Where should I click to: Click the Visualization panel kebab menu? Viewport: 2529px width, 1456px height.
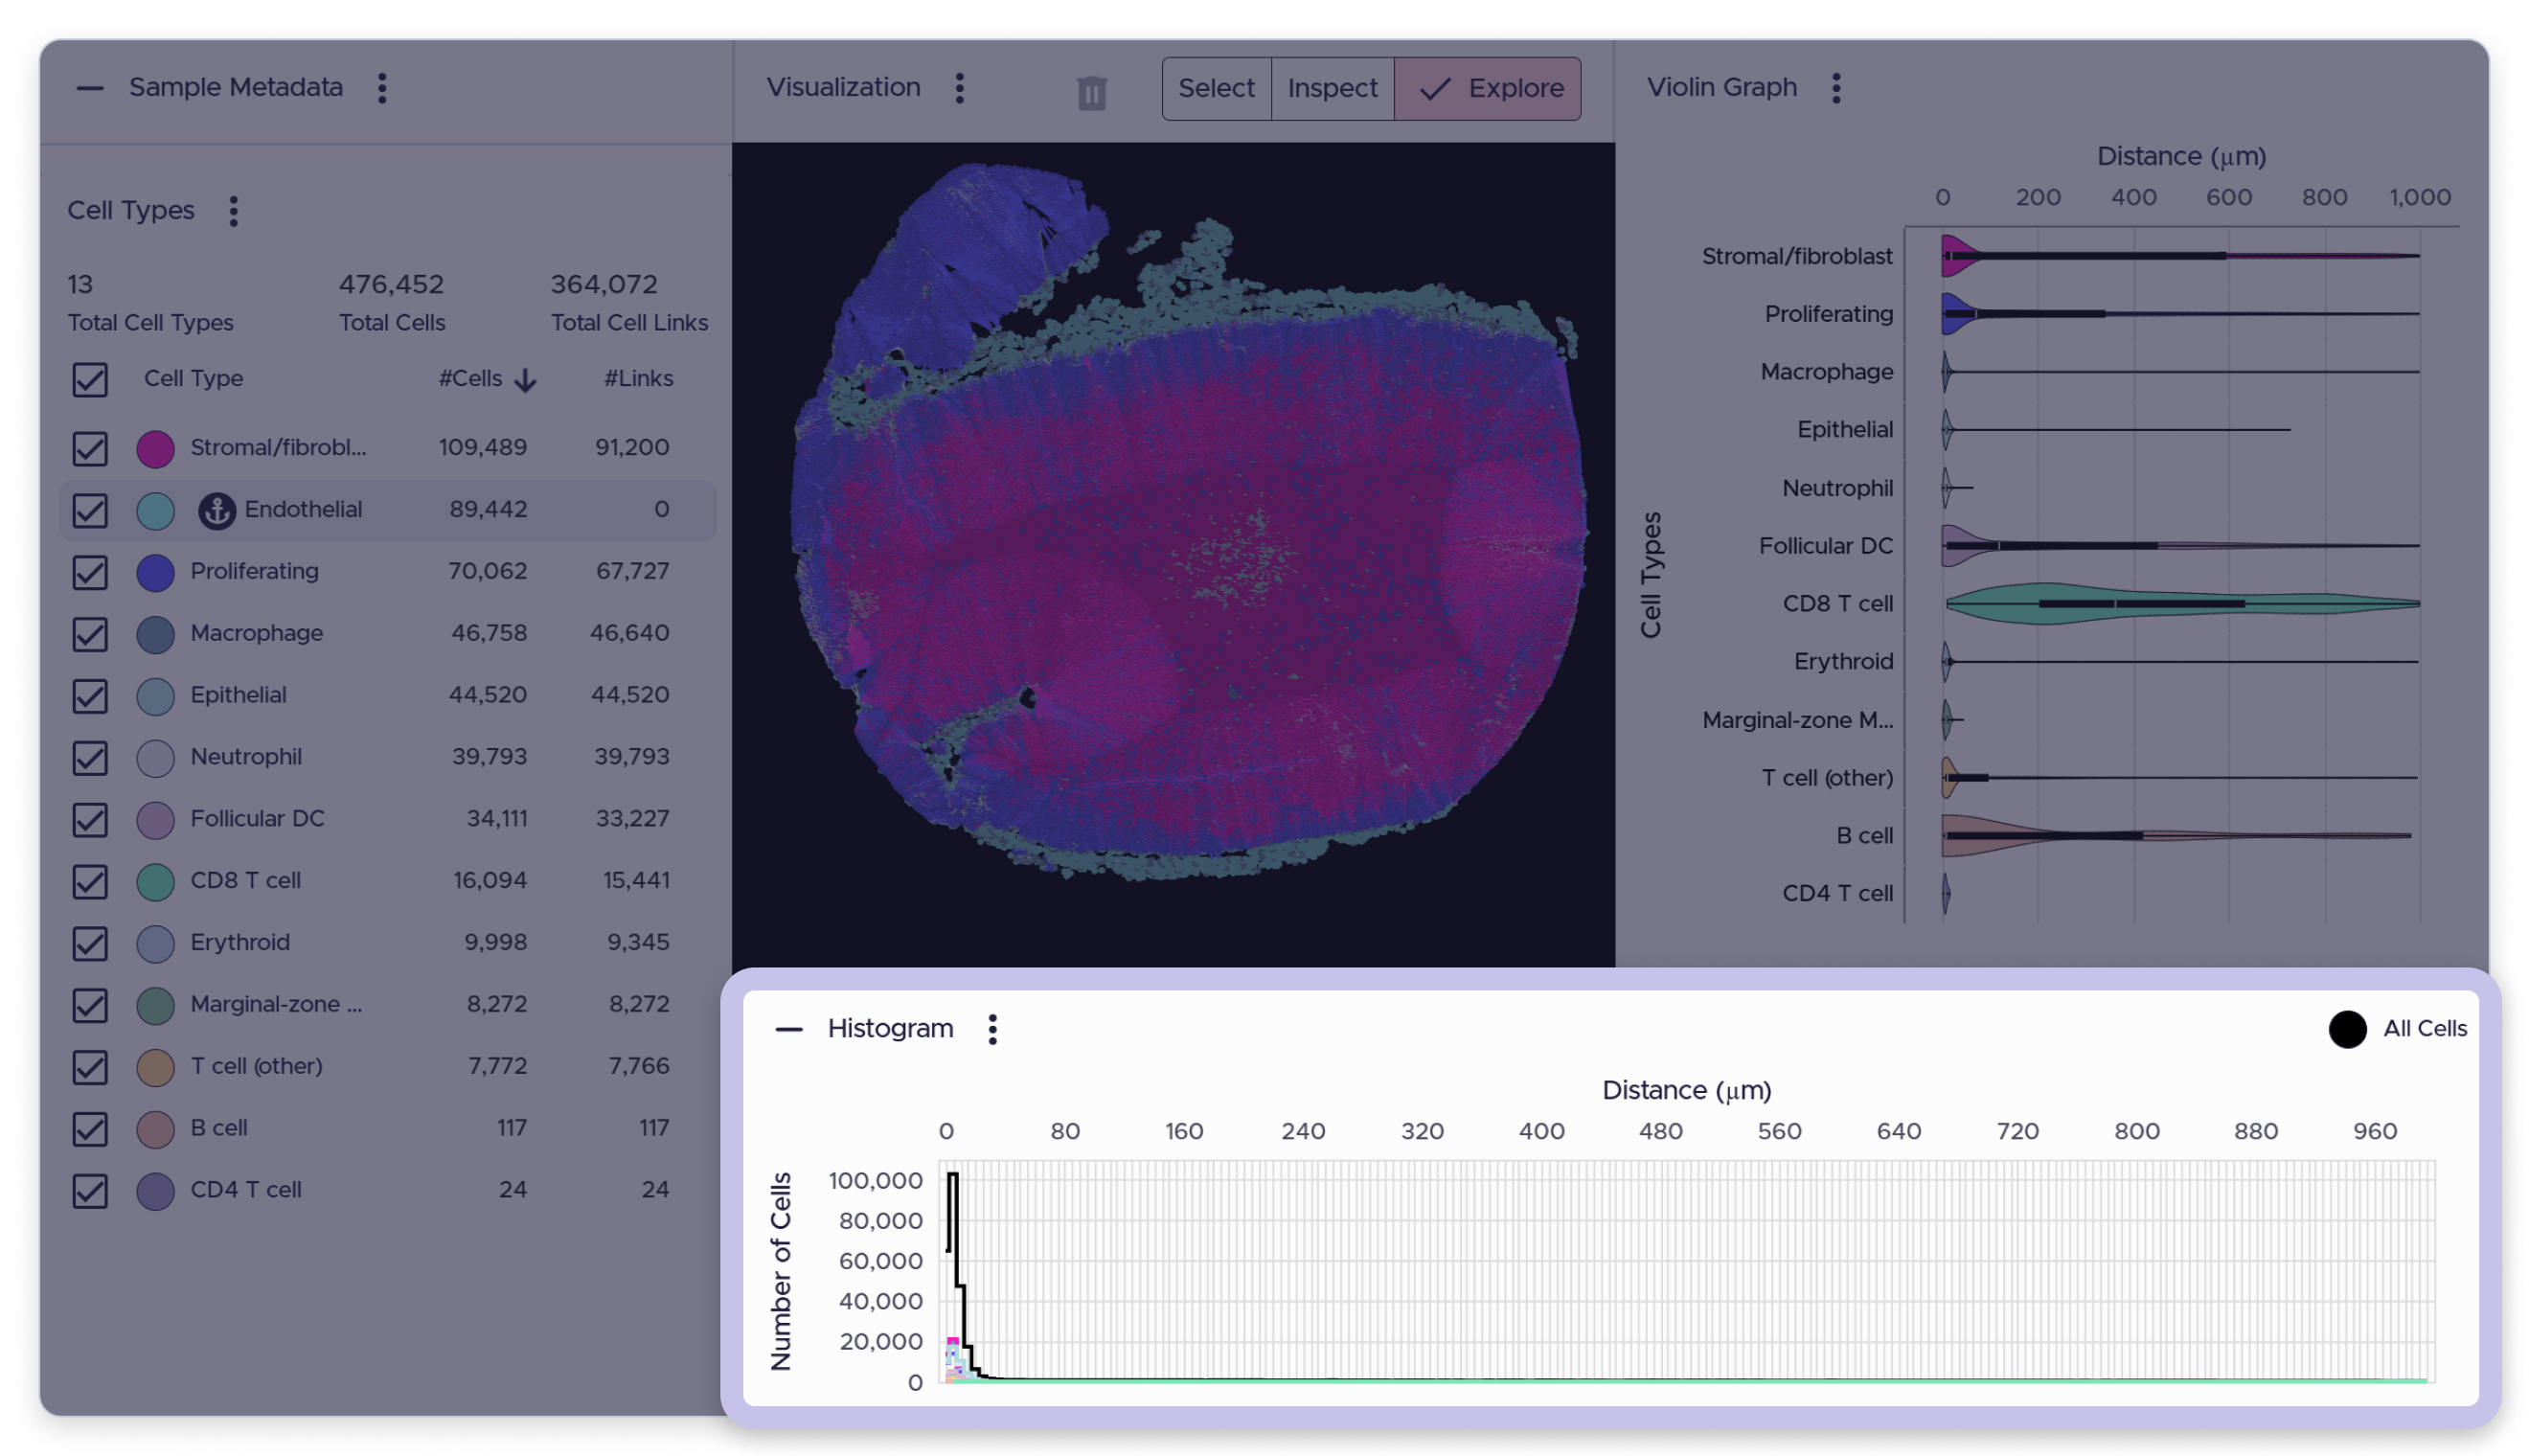pyautogui.click(x=959, y=88)
